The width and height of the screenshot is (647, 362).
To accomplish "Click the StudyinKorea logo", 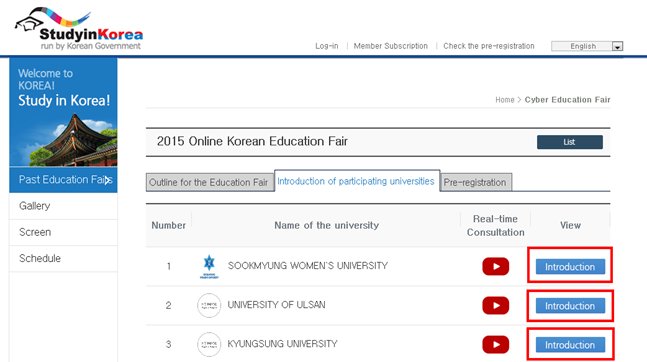I will click(79, 29).
